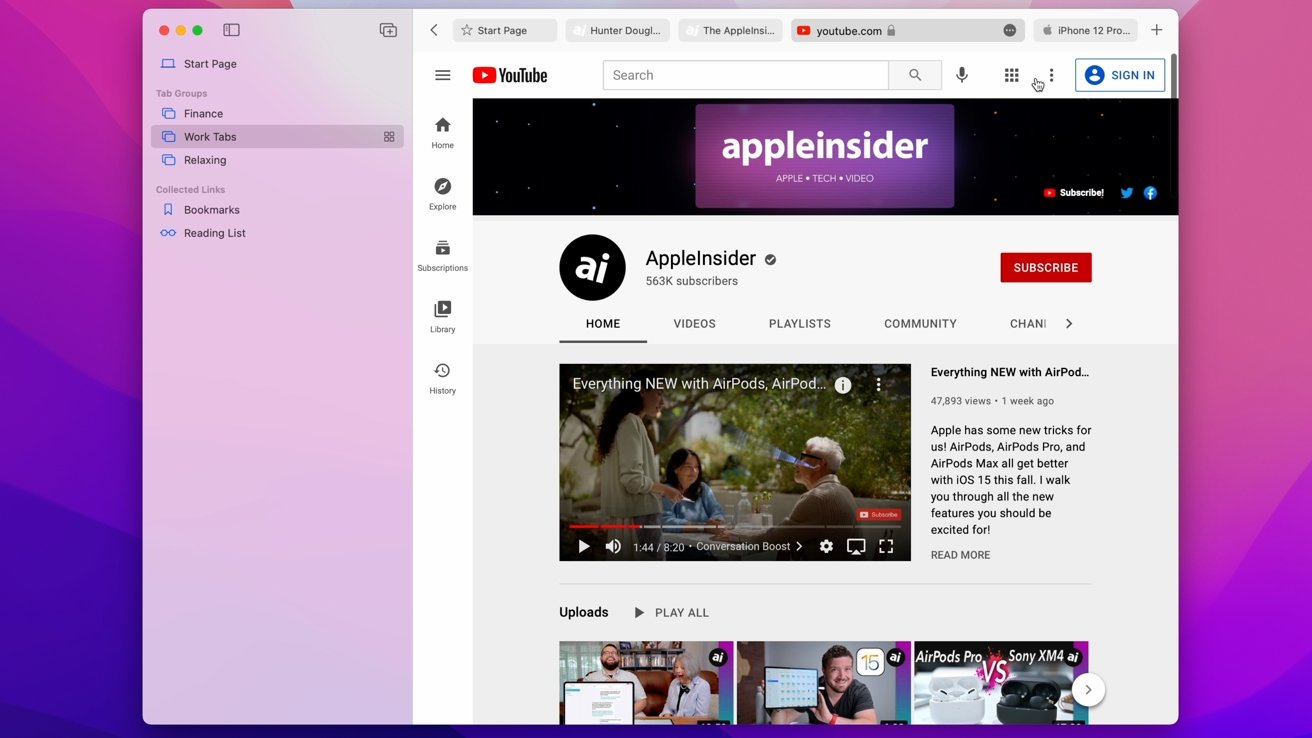The height and width of the screenshot is (738, 1312).
Task: Click the red SUBSCRIBE button
Action: click(1046, 267)
